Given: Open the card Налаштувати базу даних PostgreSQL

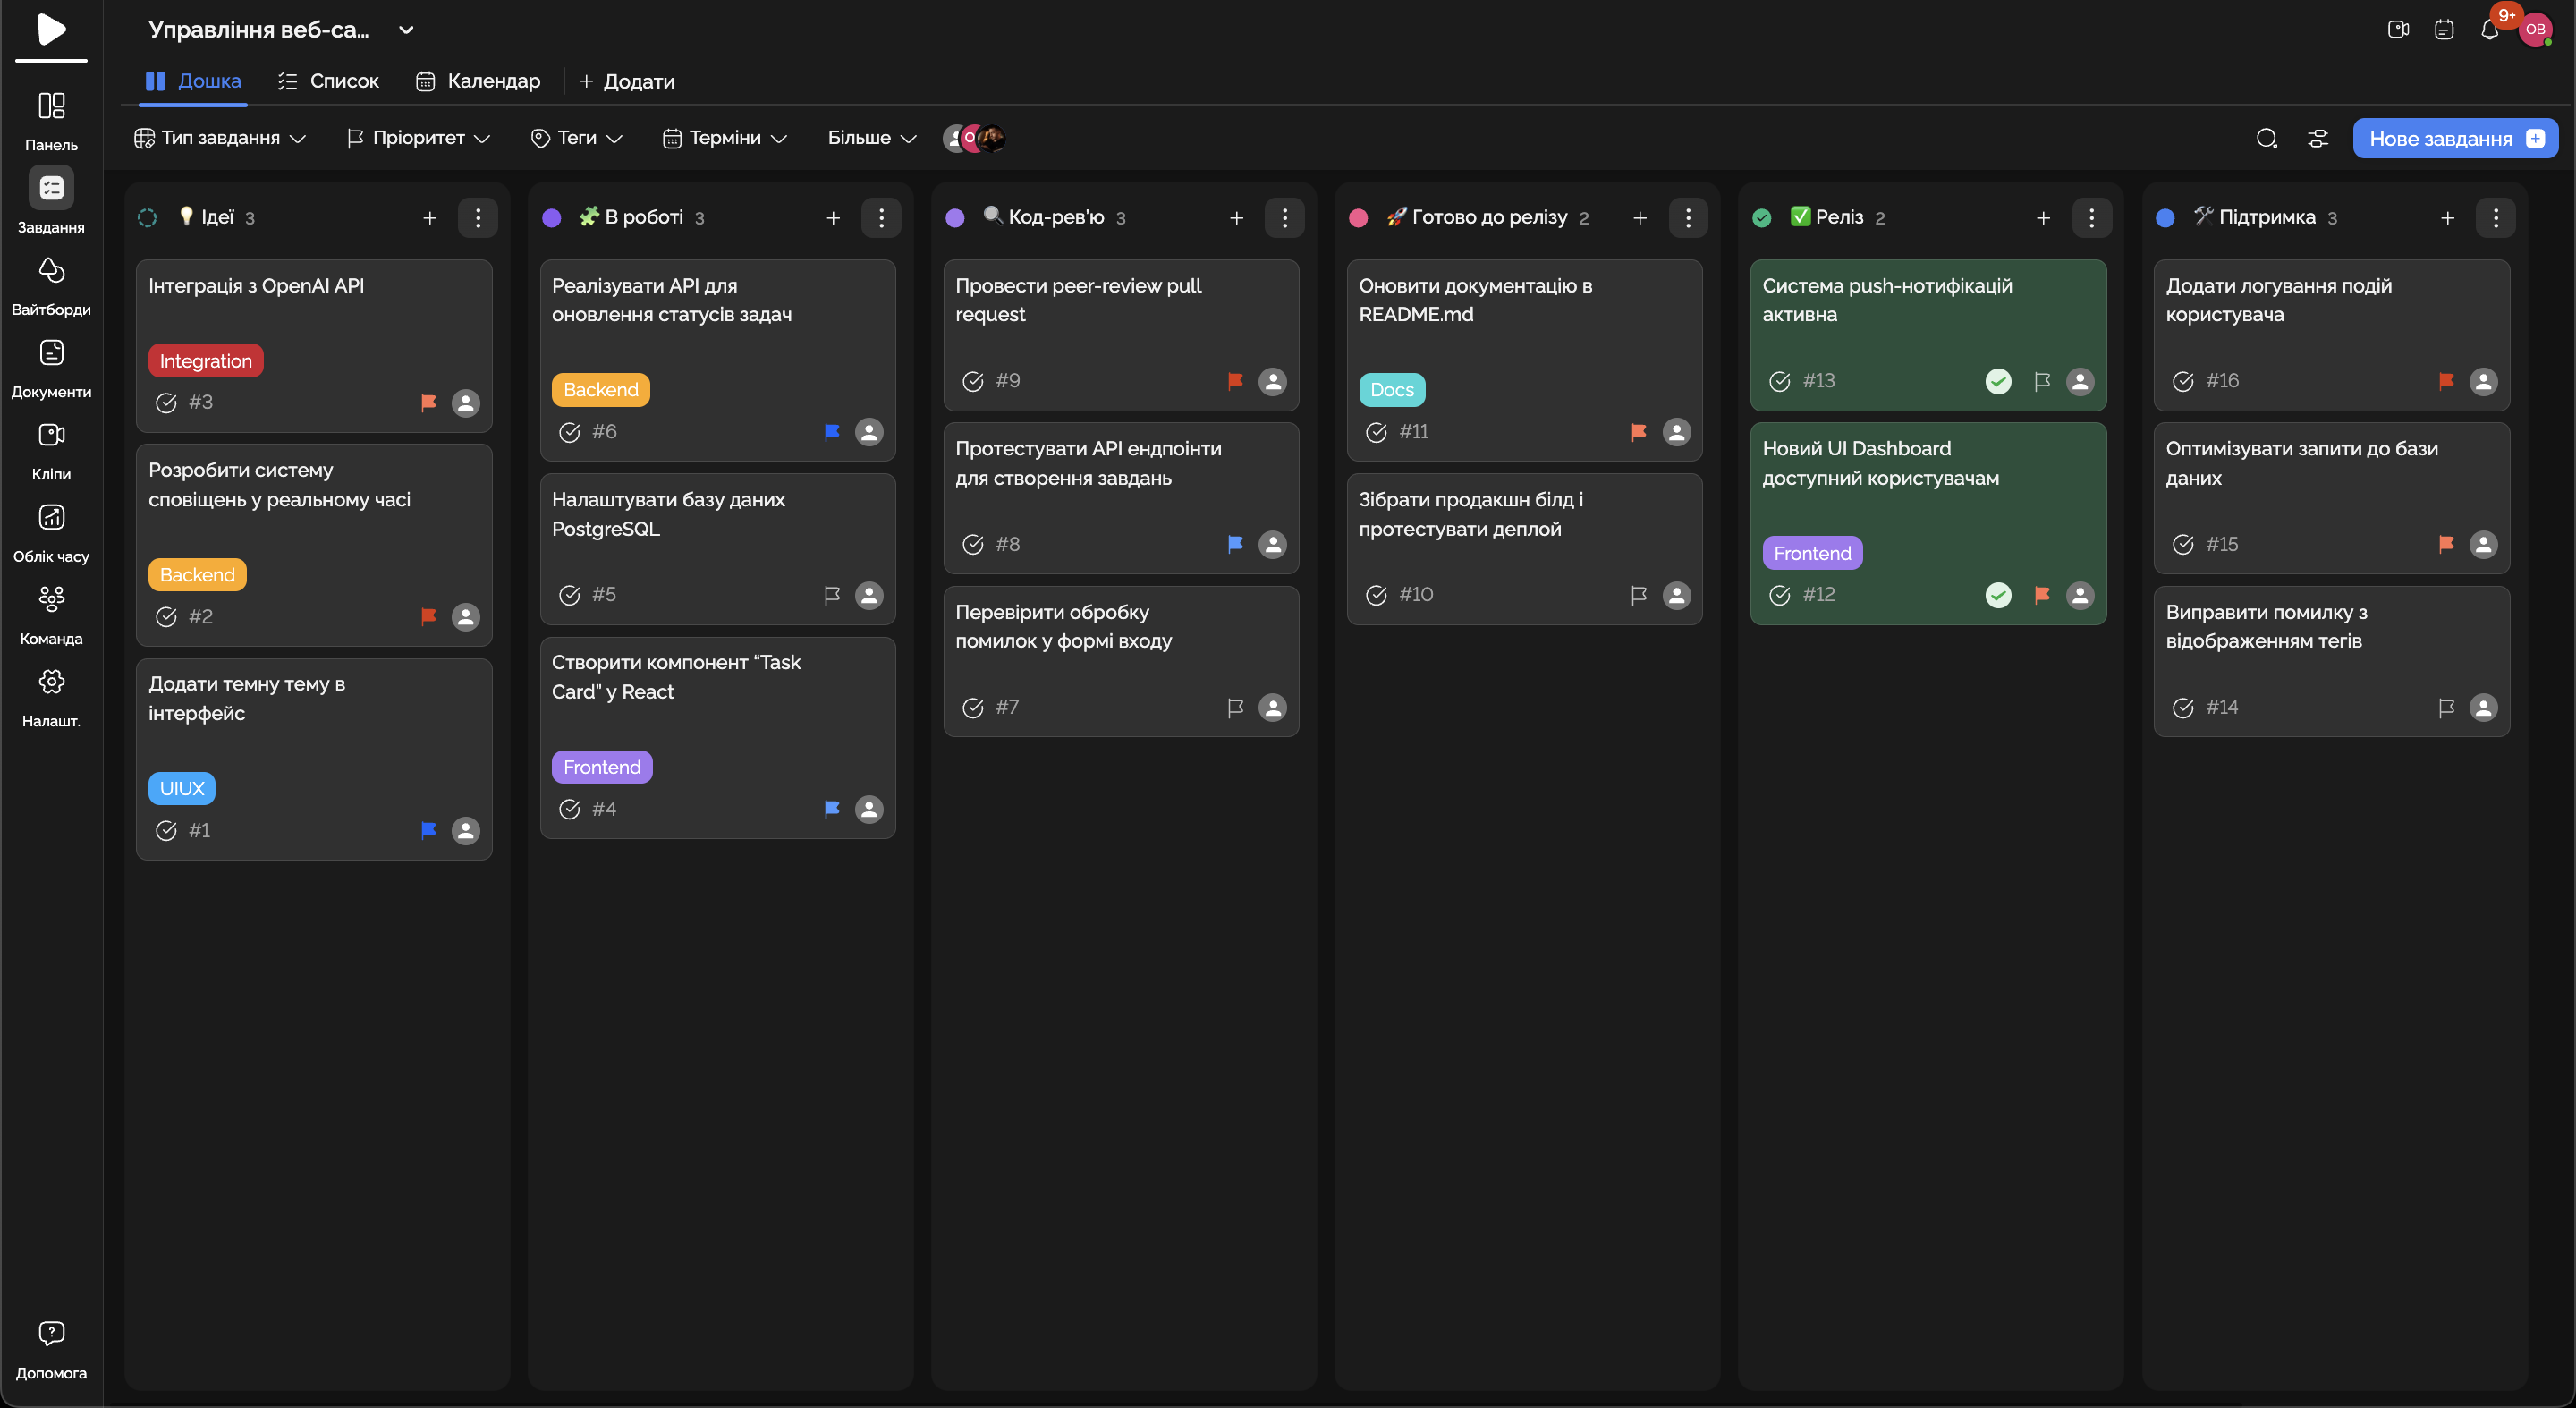Looking at the screenshot, I should (668, 514).
